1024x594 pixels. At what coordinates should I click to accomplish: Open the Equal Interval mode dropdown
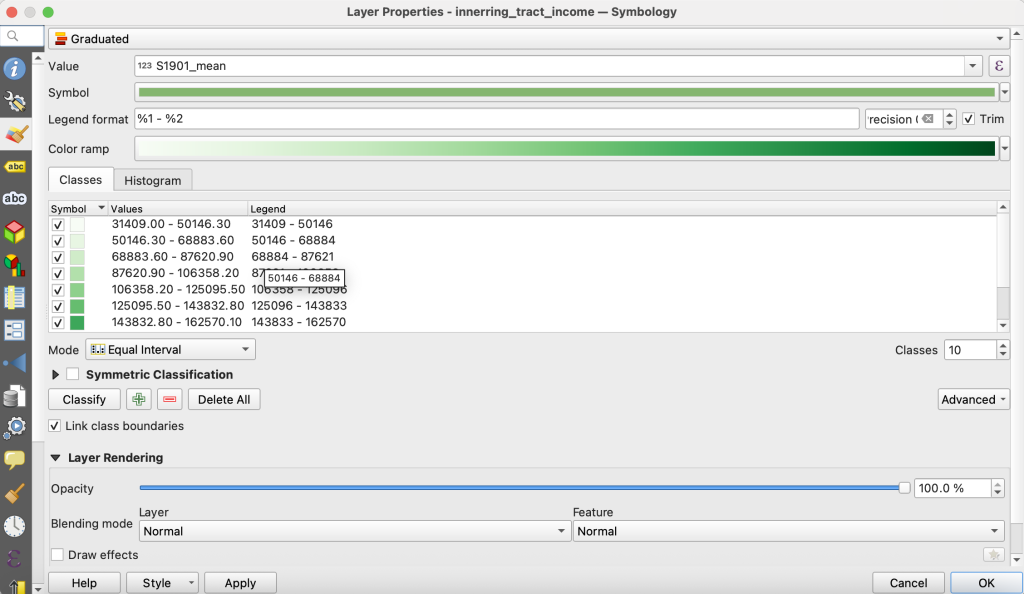point(170,350)
